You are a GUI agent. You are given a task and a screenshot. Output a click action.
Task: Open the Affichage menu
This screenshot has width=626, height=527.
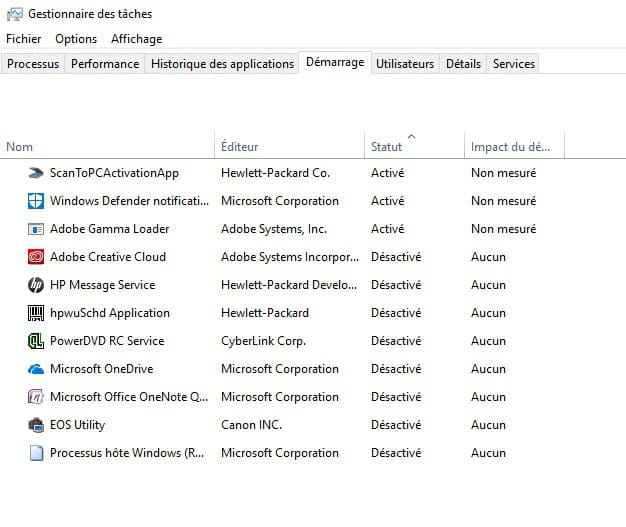pos(137,39)
